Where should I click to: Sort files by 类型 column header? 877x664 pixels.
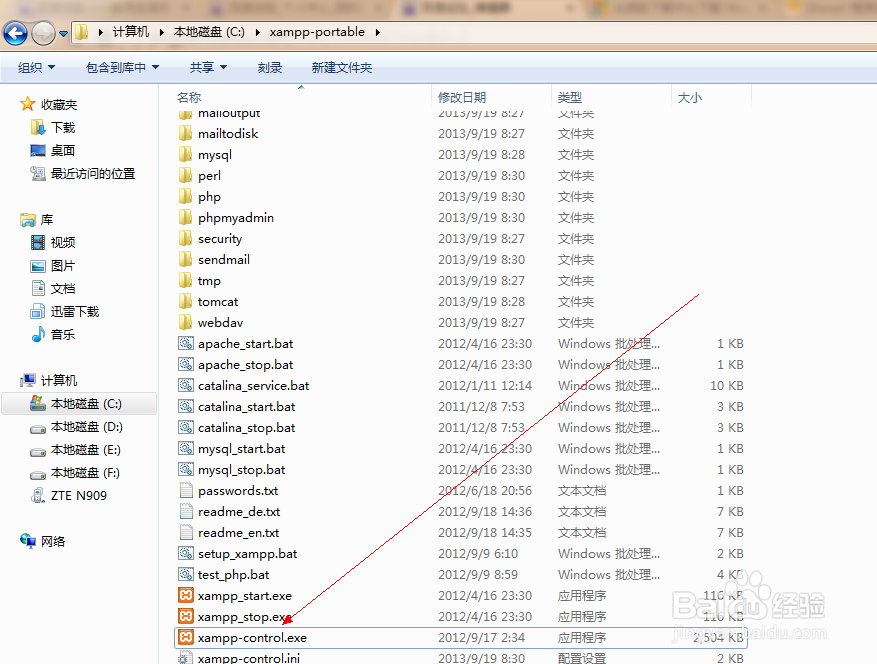[x=570, y=97]
